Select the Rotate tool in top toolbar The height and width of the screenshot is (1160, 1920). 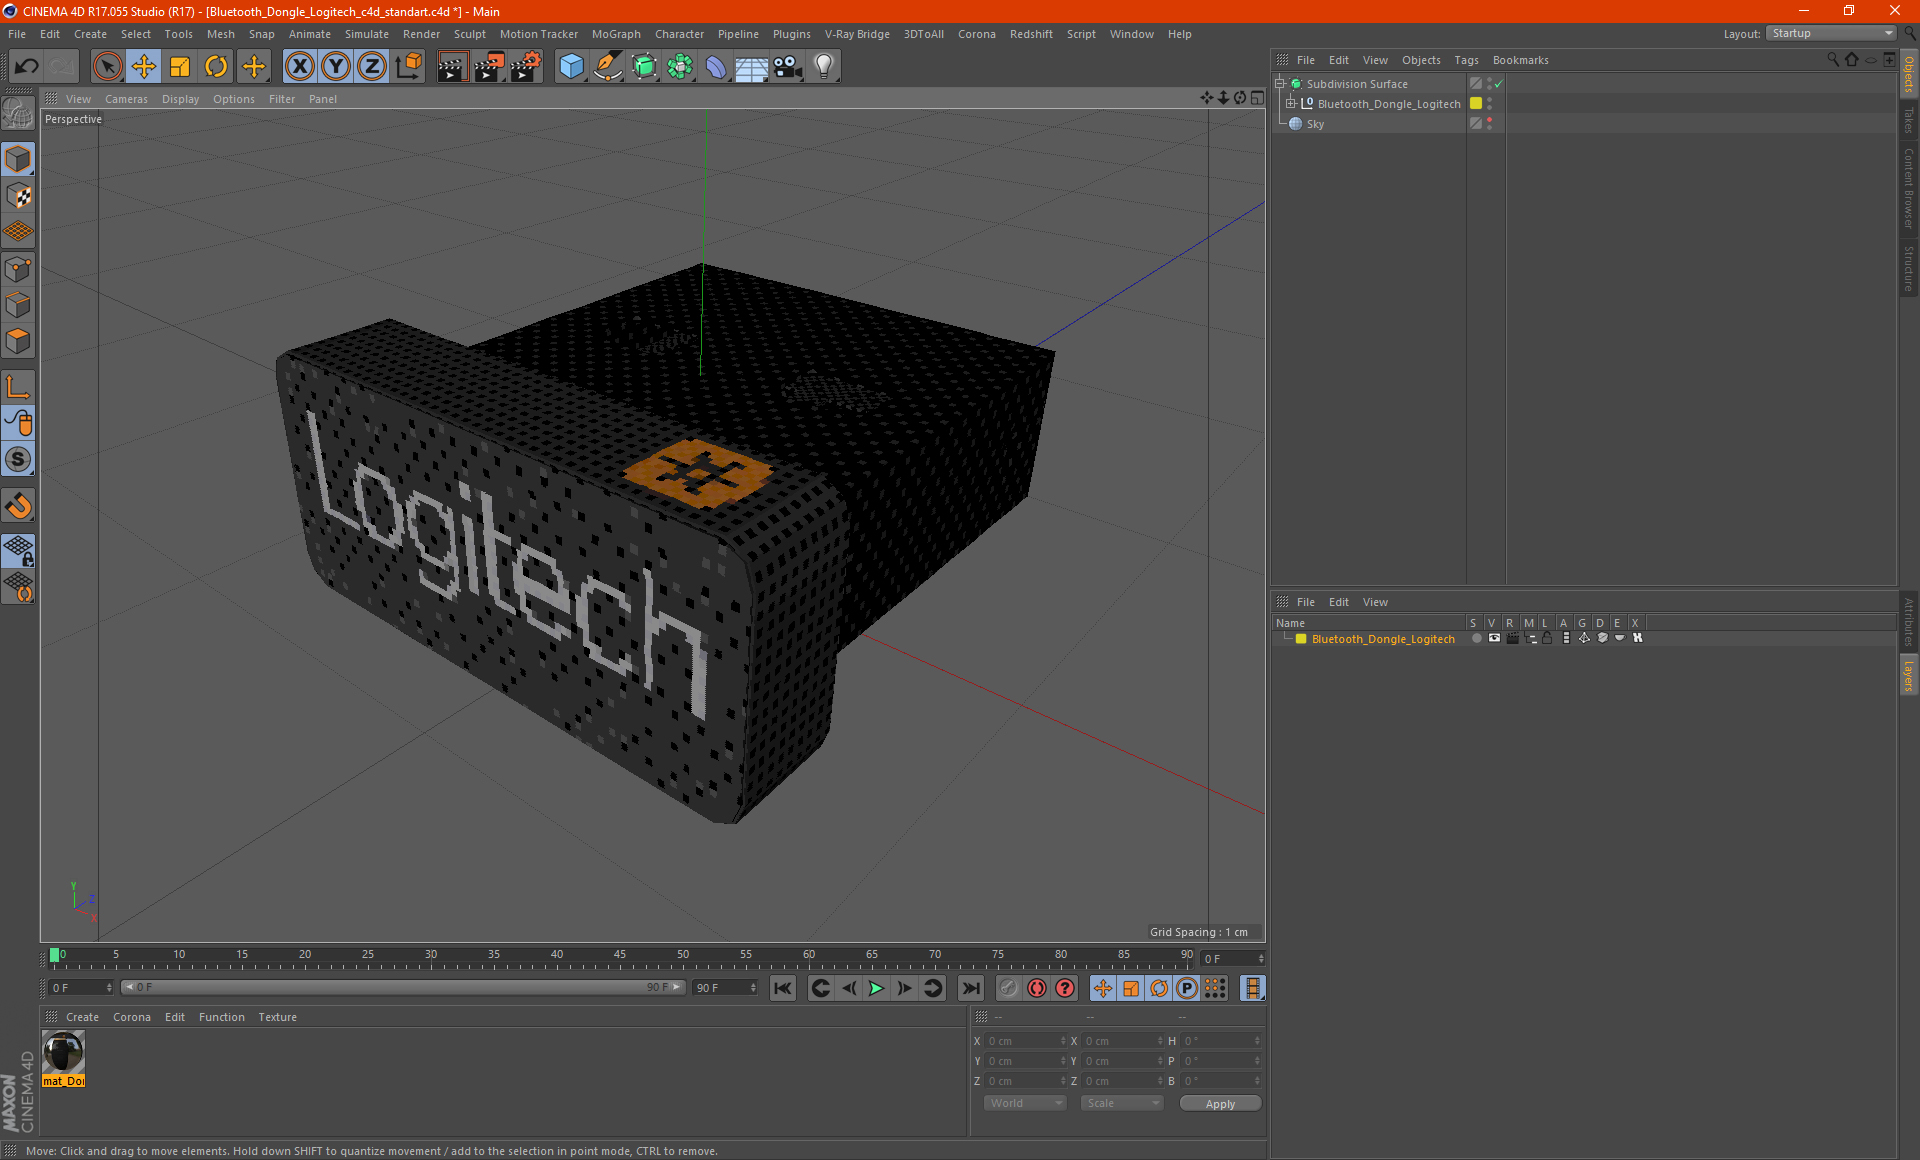tap(216, 67)
